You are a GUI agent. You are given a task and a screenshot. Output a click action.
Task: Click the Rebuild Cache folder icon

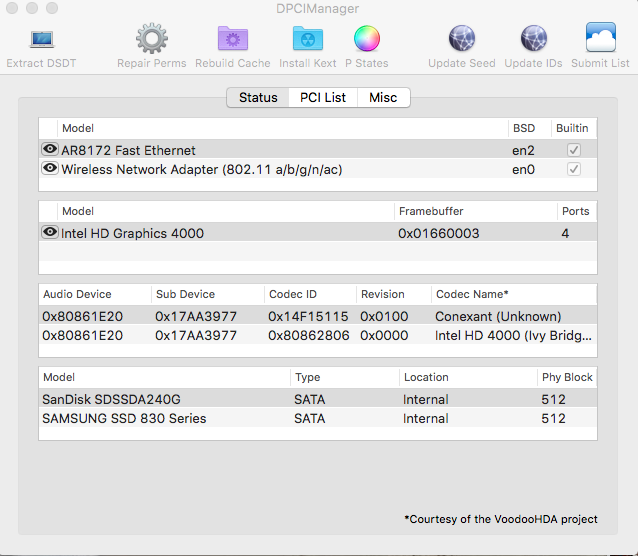(233, 40)
